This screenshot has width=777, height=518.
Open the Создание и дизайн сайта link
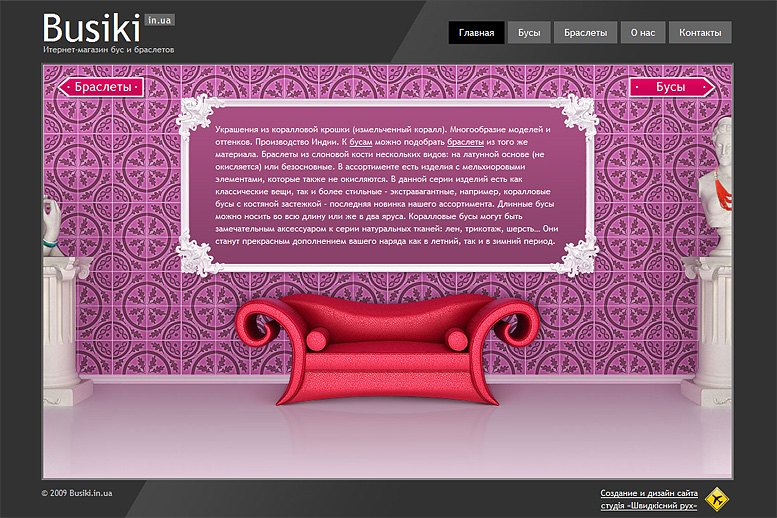649,493
